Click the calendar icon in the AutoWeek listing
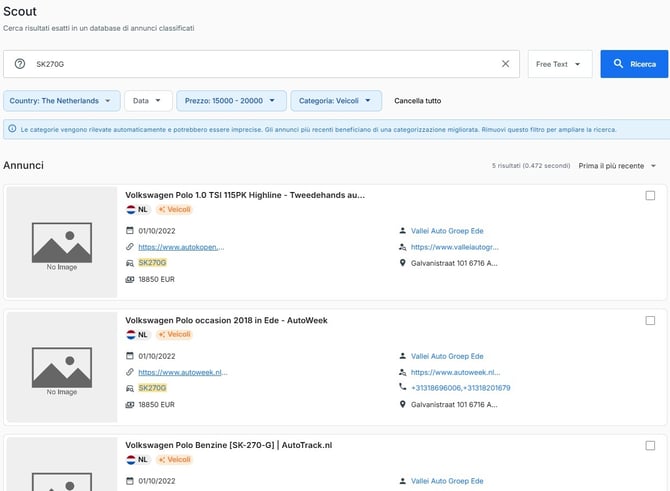This screenshot has width=670, height=491. 130,356
